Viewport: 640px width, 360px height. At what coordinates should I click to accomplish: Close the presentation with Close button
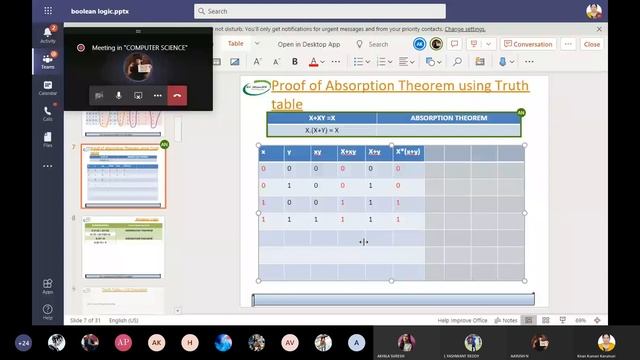tap(591, 44)
